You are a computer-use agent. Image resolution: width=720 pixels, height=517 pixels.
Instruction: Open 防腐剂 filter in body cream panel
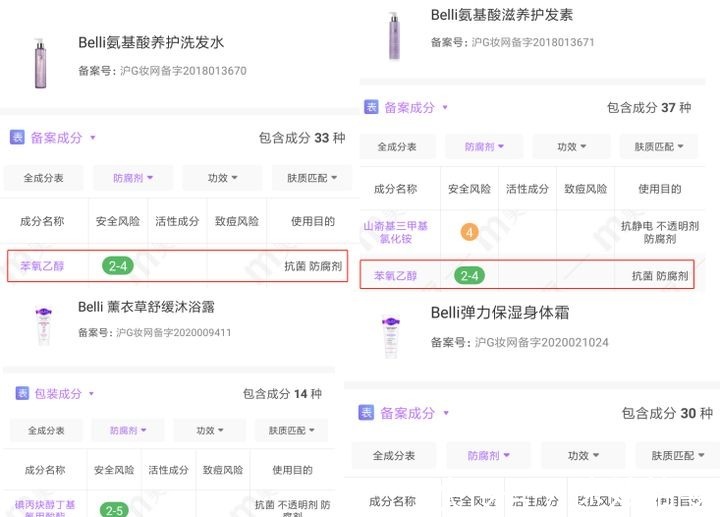pyautogui.click(x=489, y=455)
